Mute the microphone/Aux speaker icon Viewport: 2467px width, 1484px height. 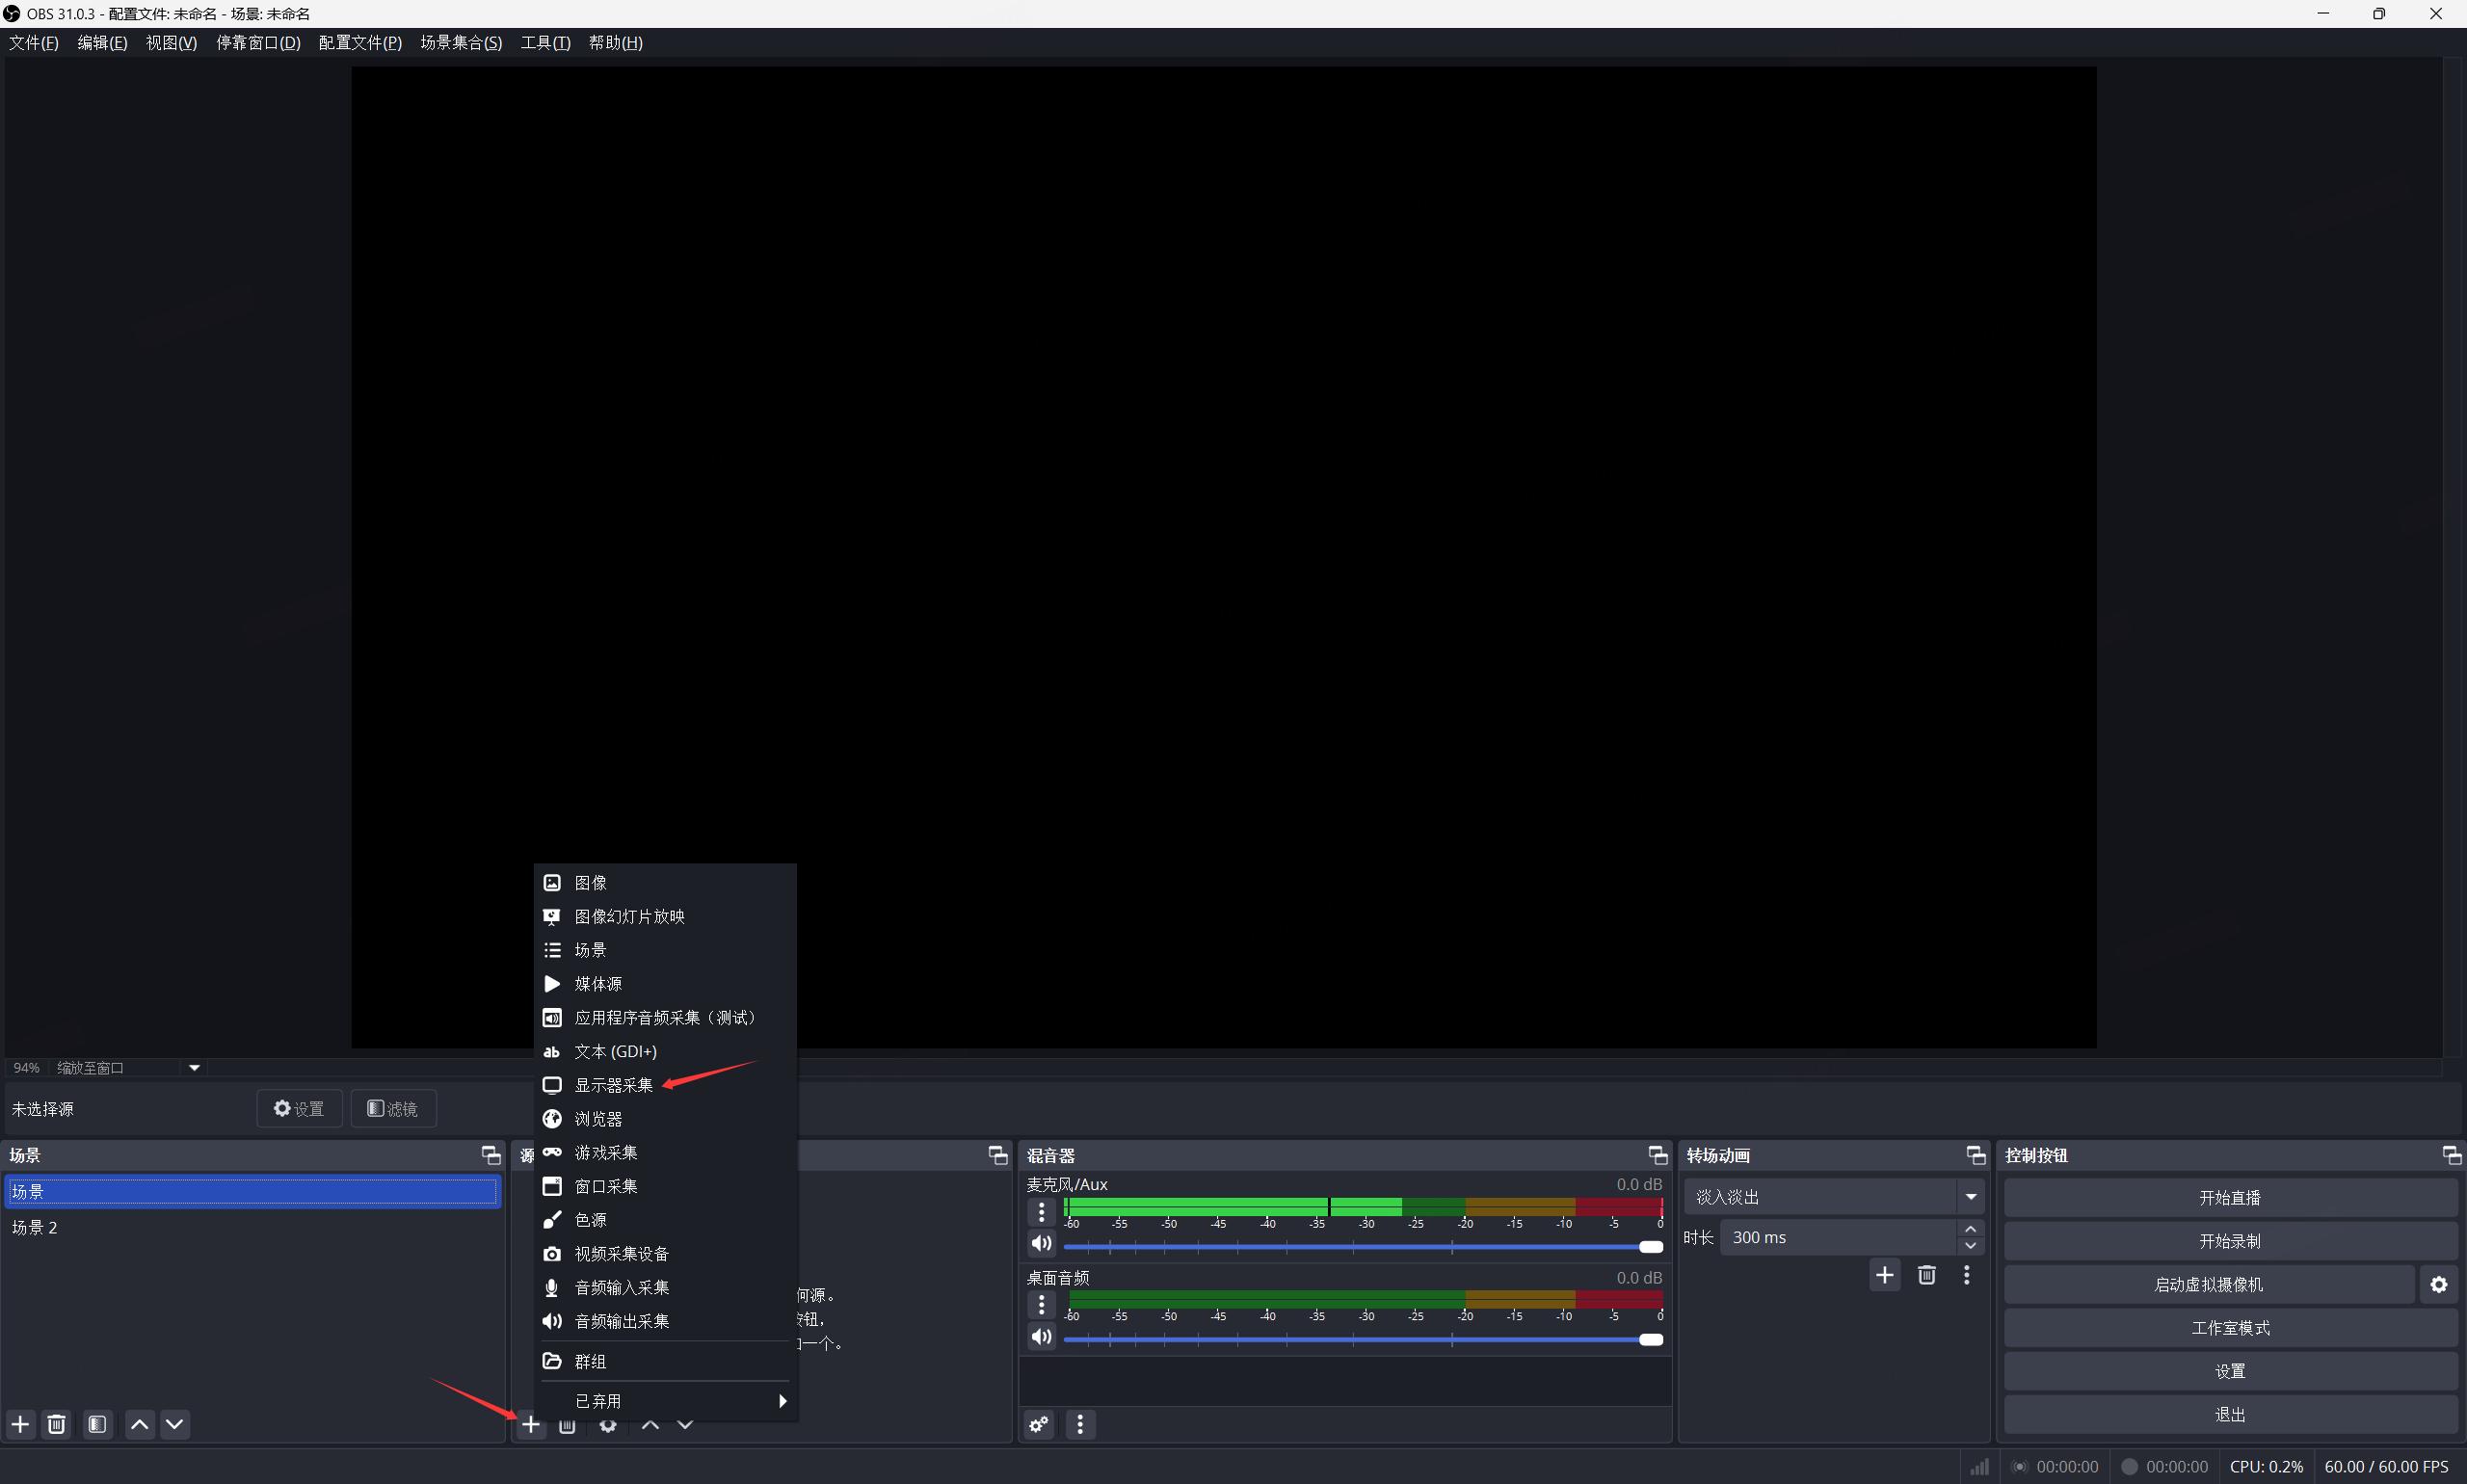[x=1041, y=1243]
